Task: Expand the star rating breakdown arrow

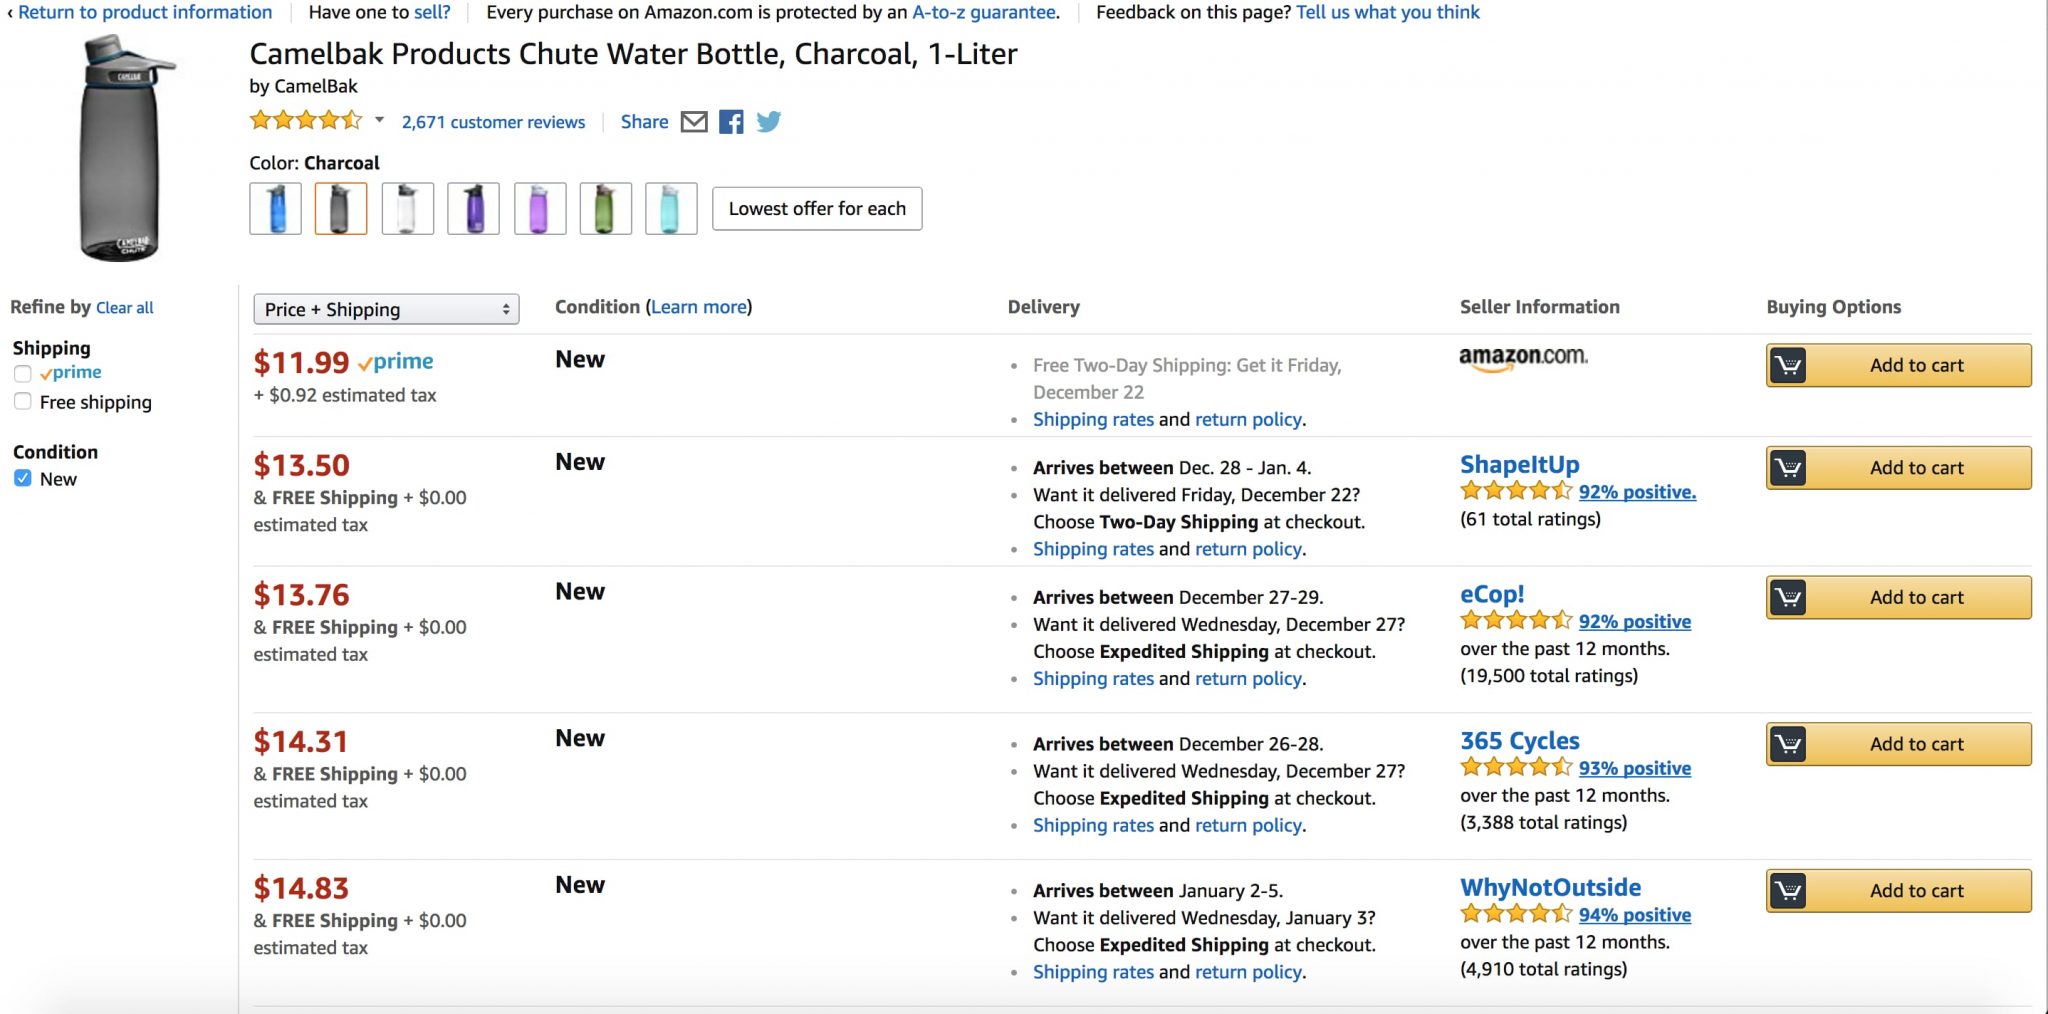Action: (x=379, y=120)
